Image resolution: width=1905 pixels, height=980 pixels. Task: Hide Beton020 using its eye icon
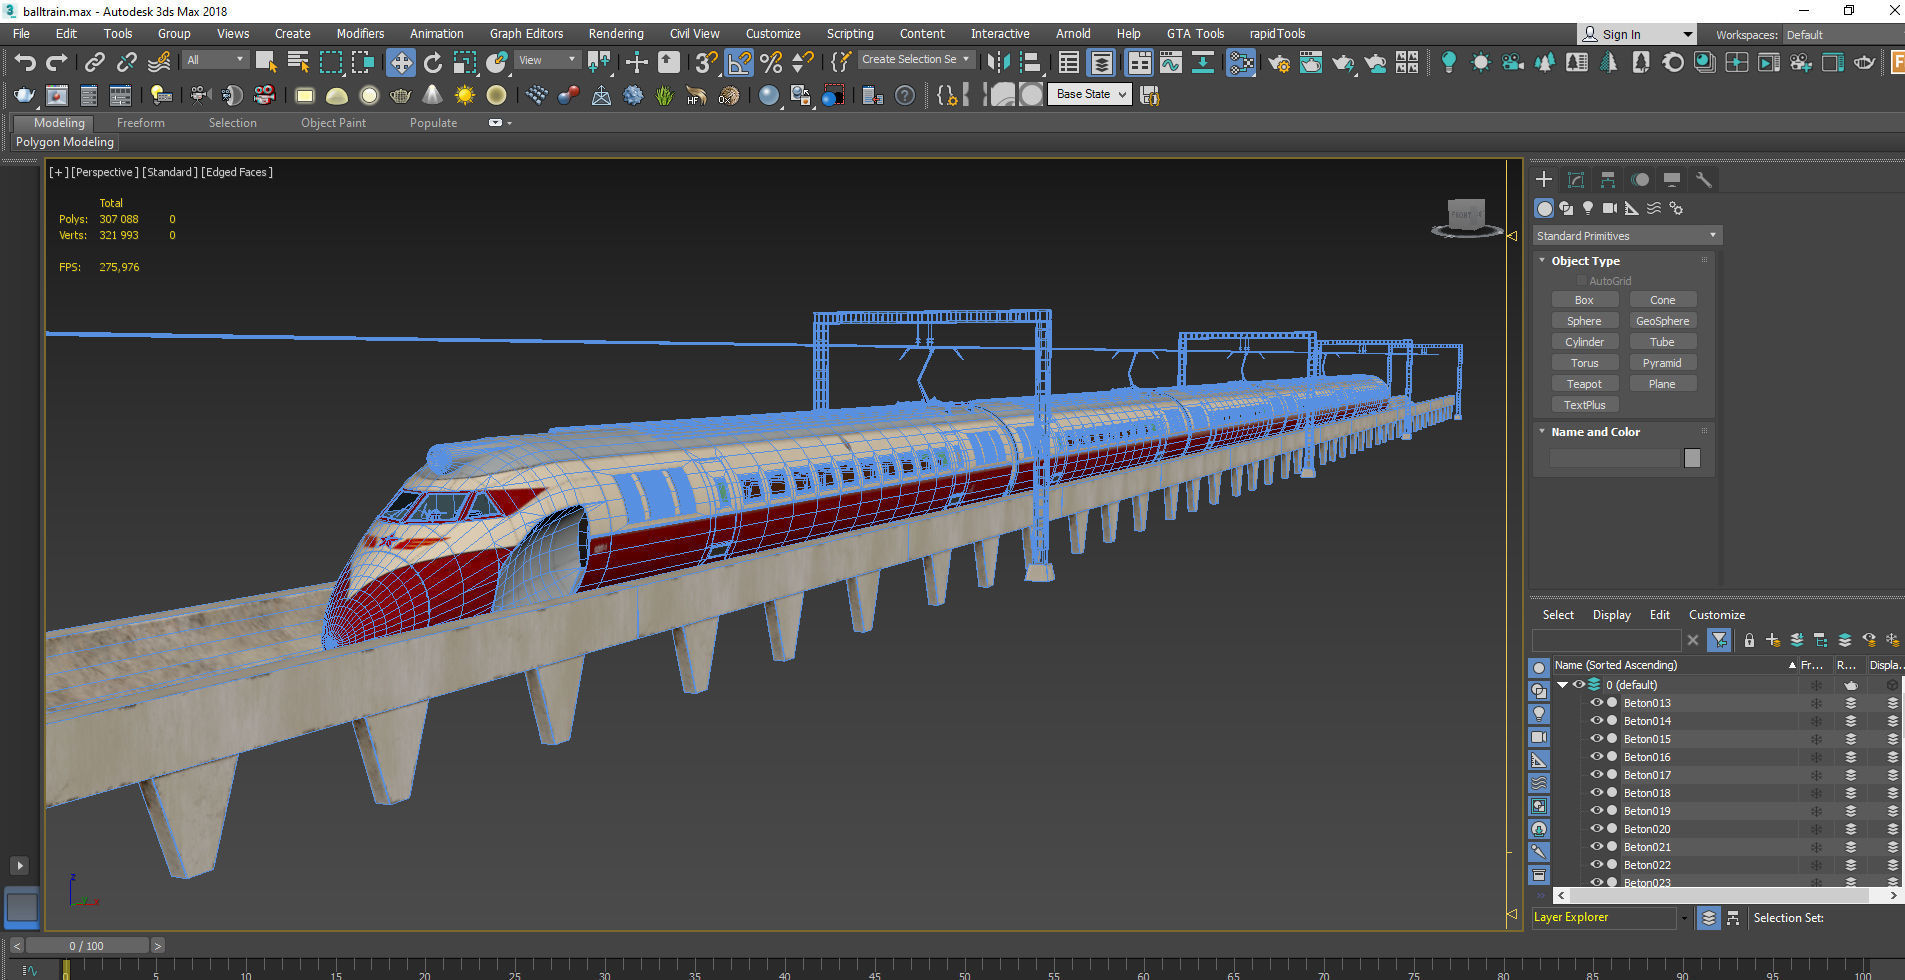[x=1597, y=829]
